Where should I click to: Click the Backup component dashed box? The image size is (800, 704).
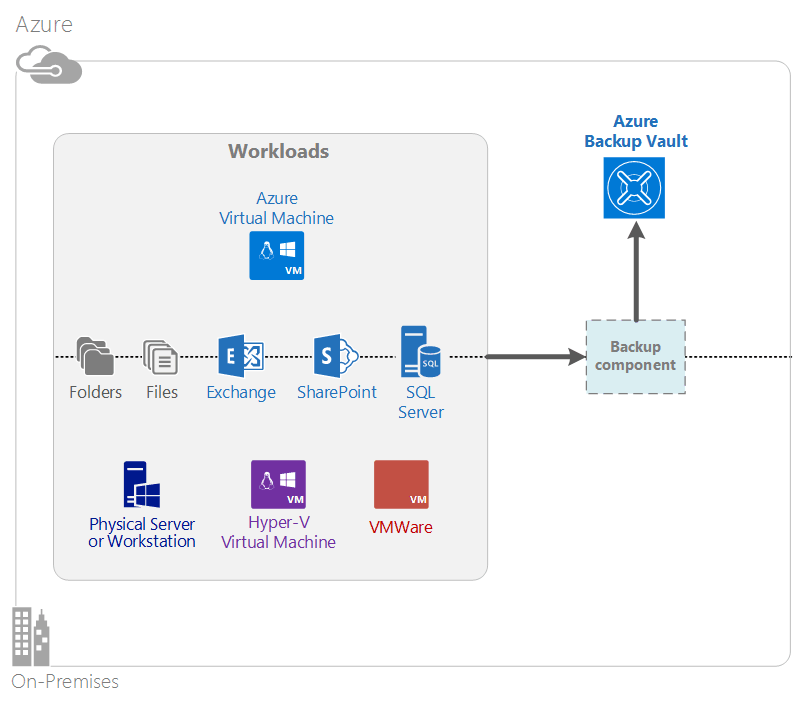click(x=636, y=357)
